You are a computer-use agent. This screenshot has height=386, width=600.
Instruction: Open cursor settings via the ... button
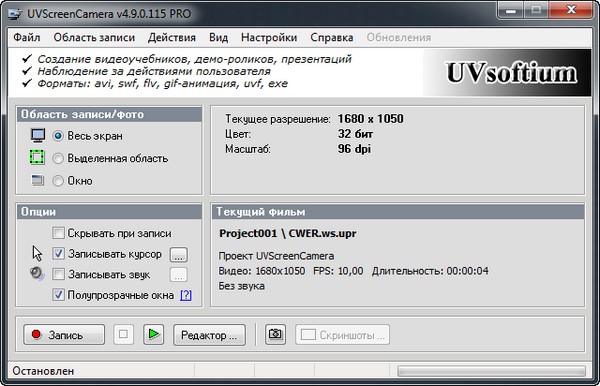[x=179, y=255]
